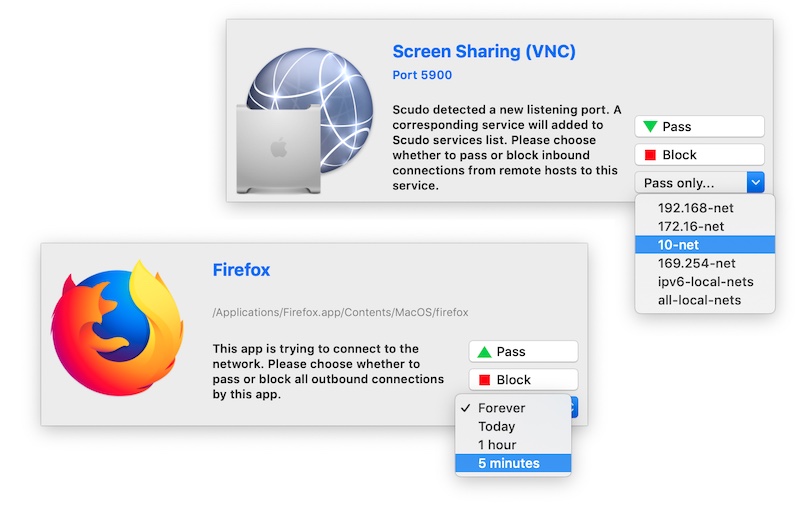Click Pass button for Screen Sharing
The image size is (800, 528).
(699, 127)
